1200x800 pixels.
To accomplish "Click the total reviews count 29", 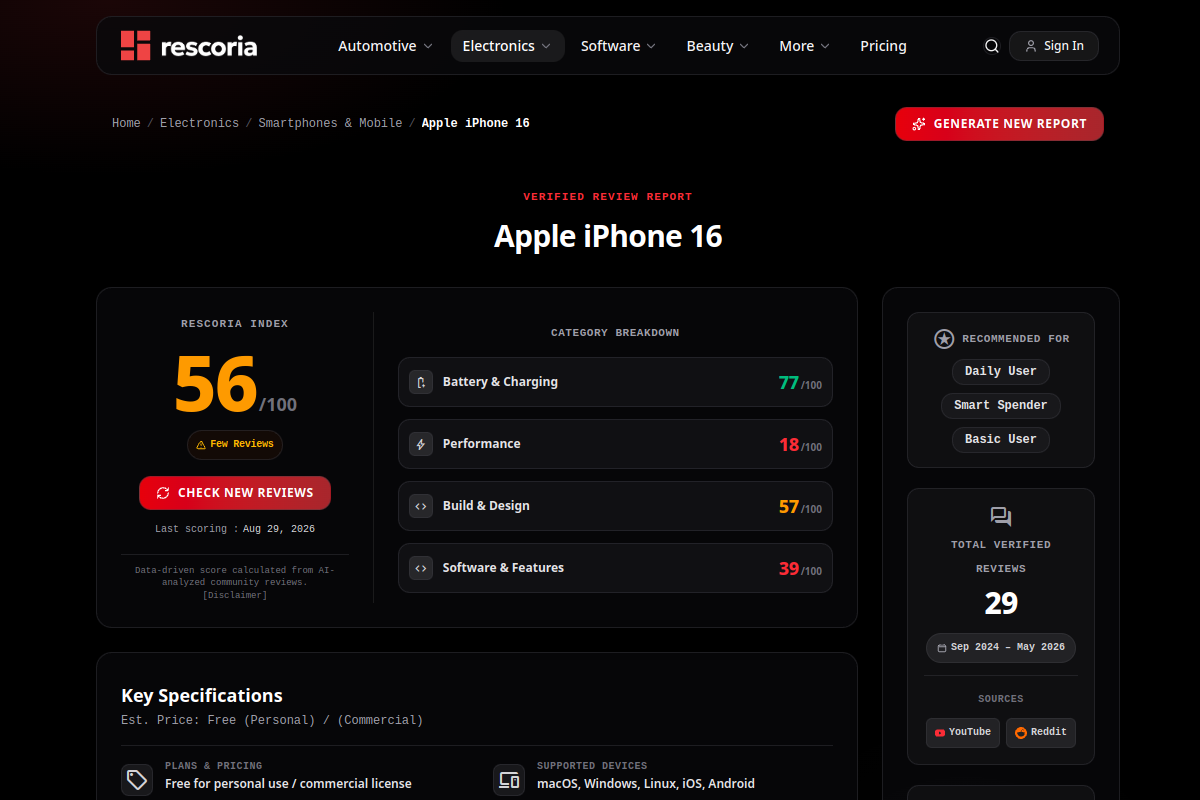I will (x=1001, y=603).
